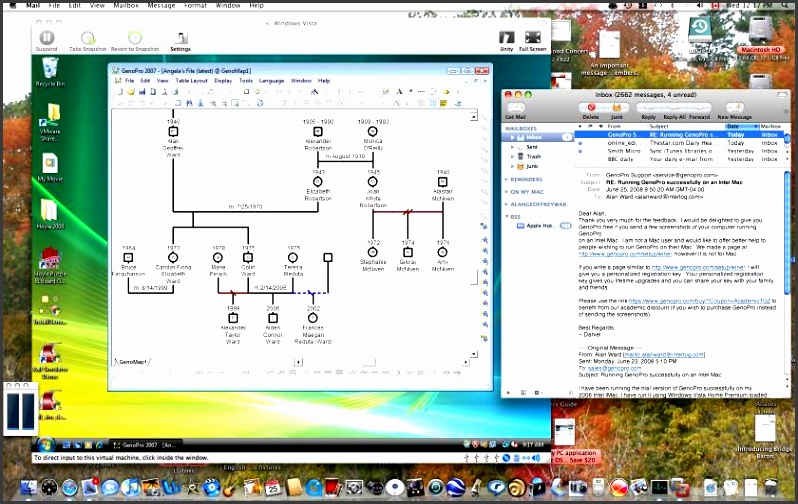This screenshot has height=504, width=798.
Task: Click the find binoculars icon in GenoPro
Action: tap(189, 103)
